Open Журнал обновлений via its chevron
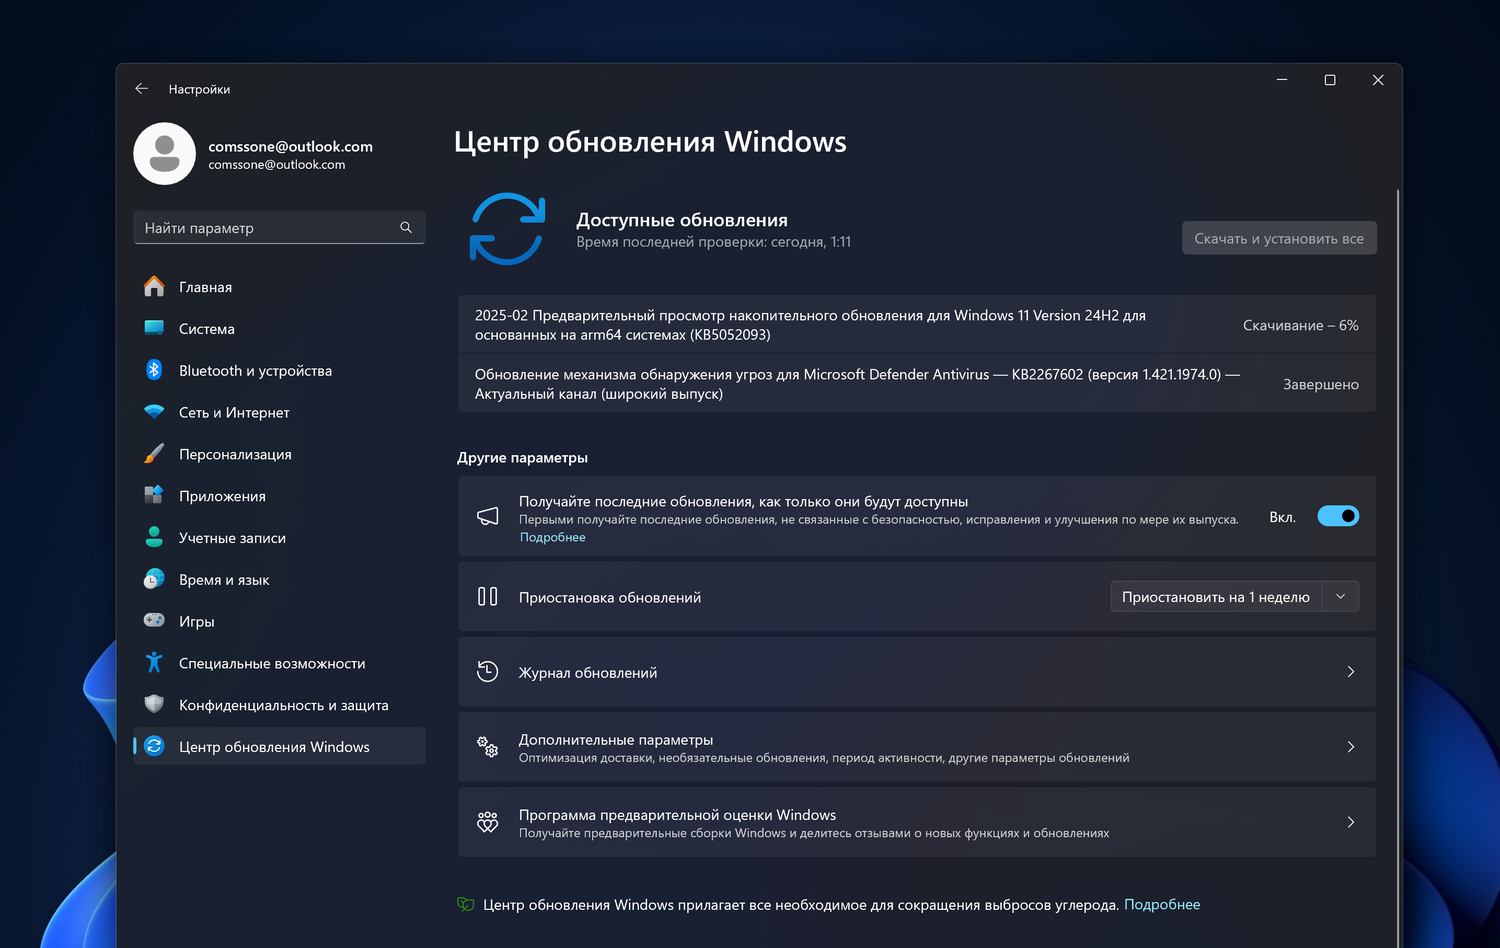This screenshot has width=1500, height=948. pos(1350,672)
